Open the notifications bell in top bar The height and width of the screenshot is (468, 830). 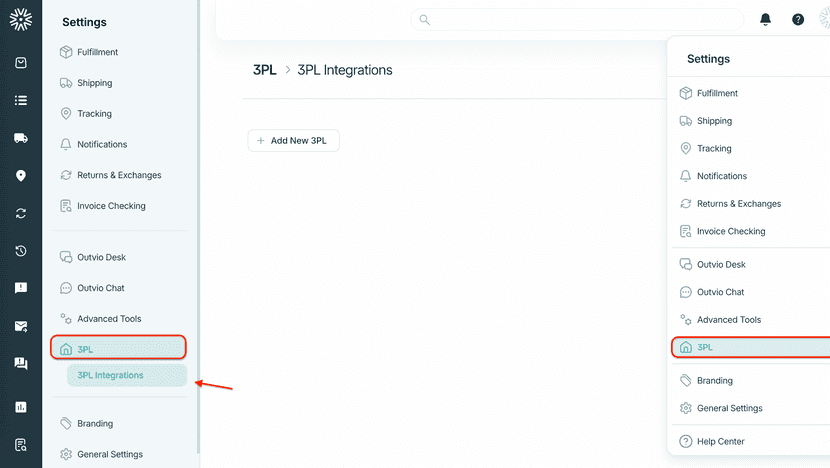tap(765, 20)
